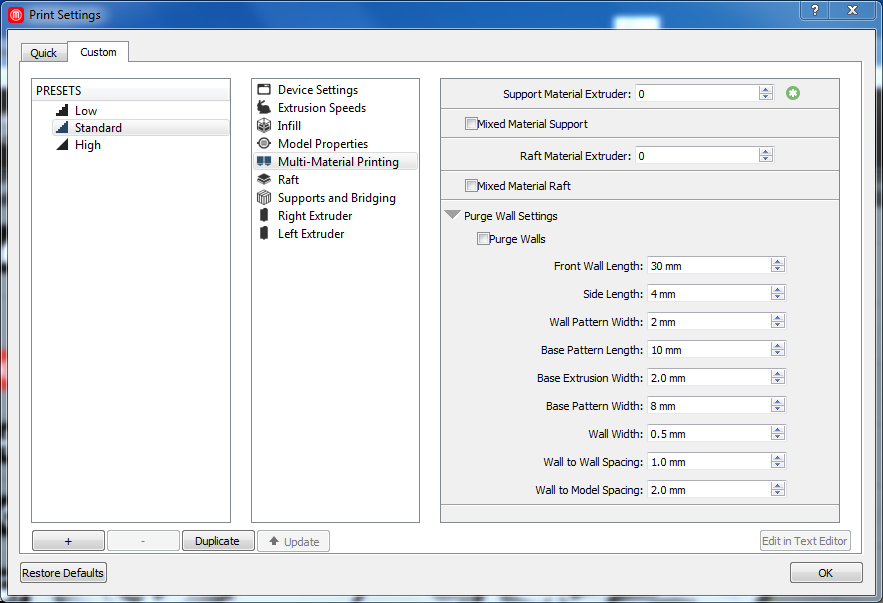883x603 pixels.
Task: Toggle the Purge Walls checkbox
Action: tap(483, 239)
